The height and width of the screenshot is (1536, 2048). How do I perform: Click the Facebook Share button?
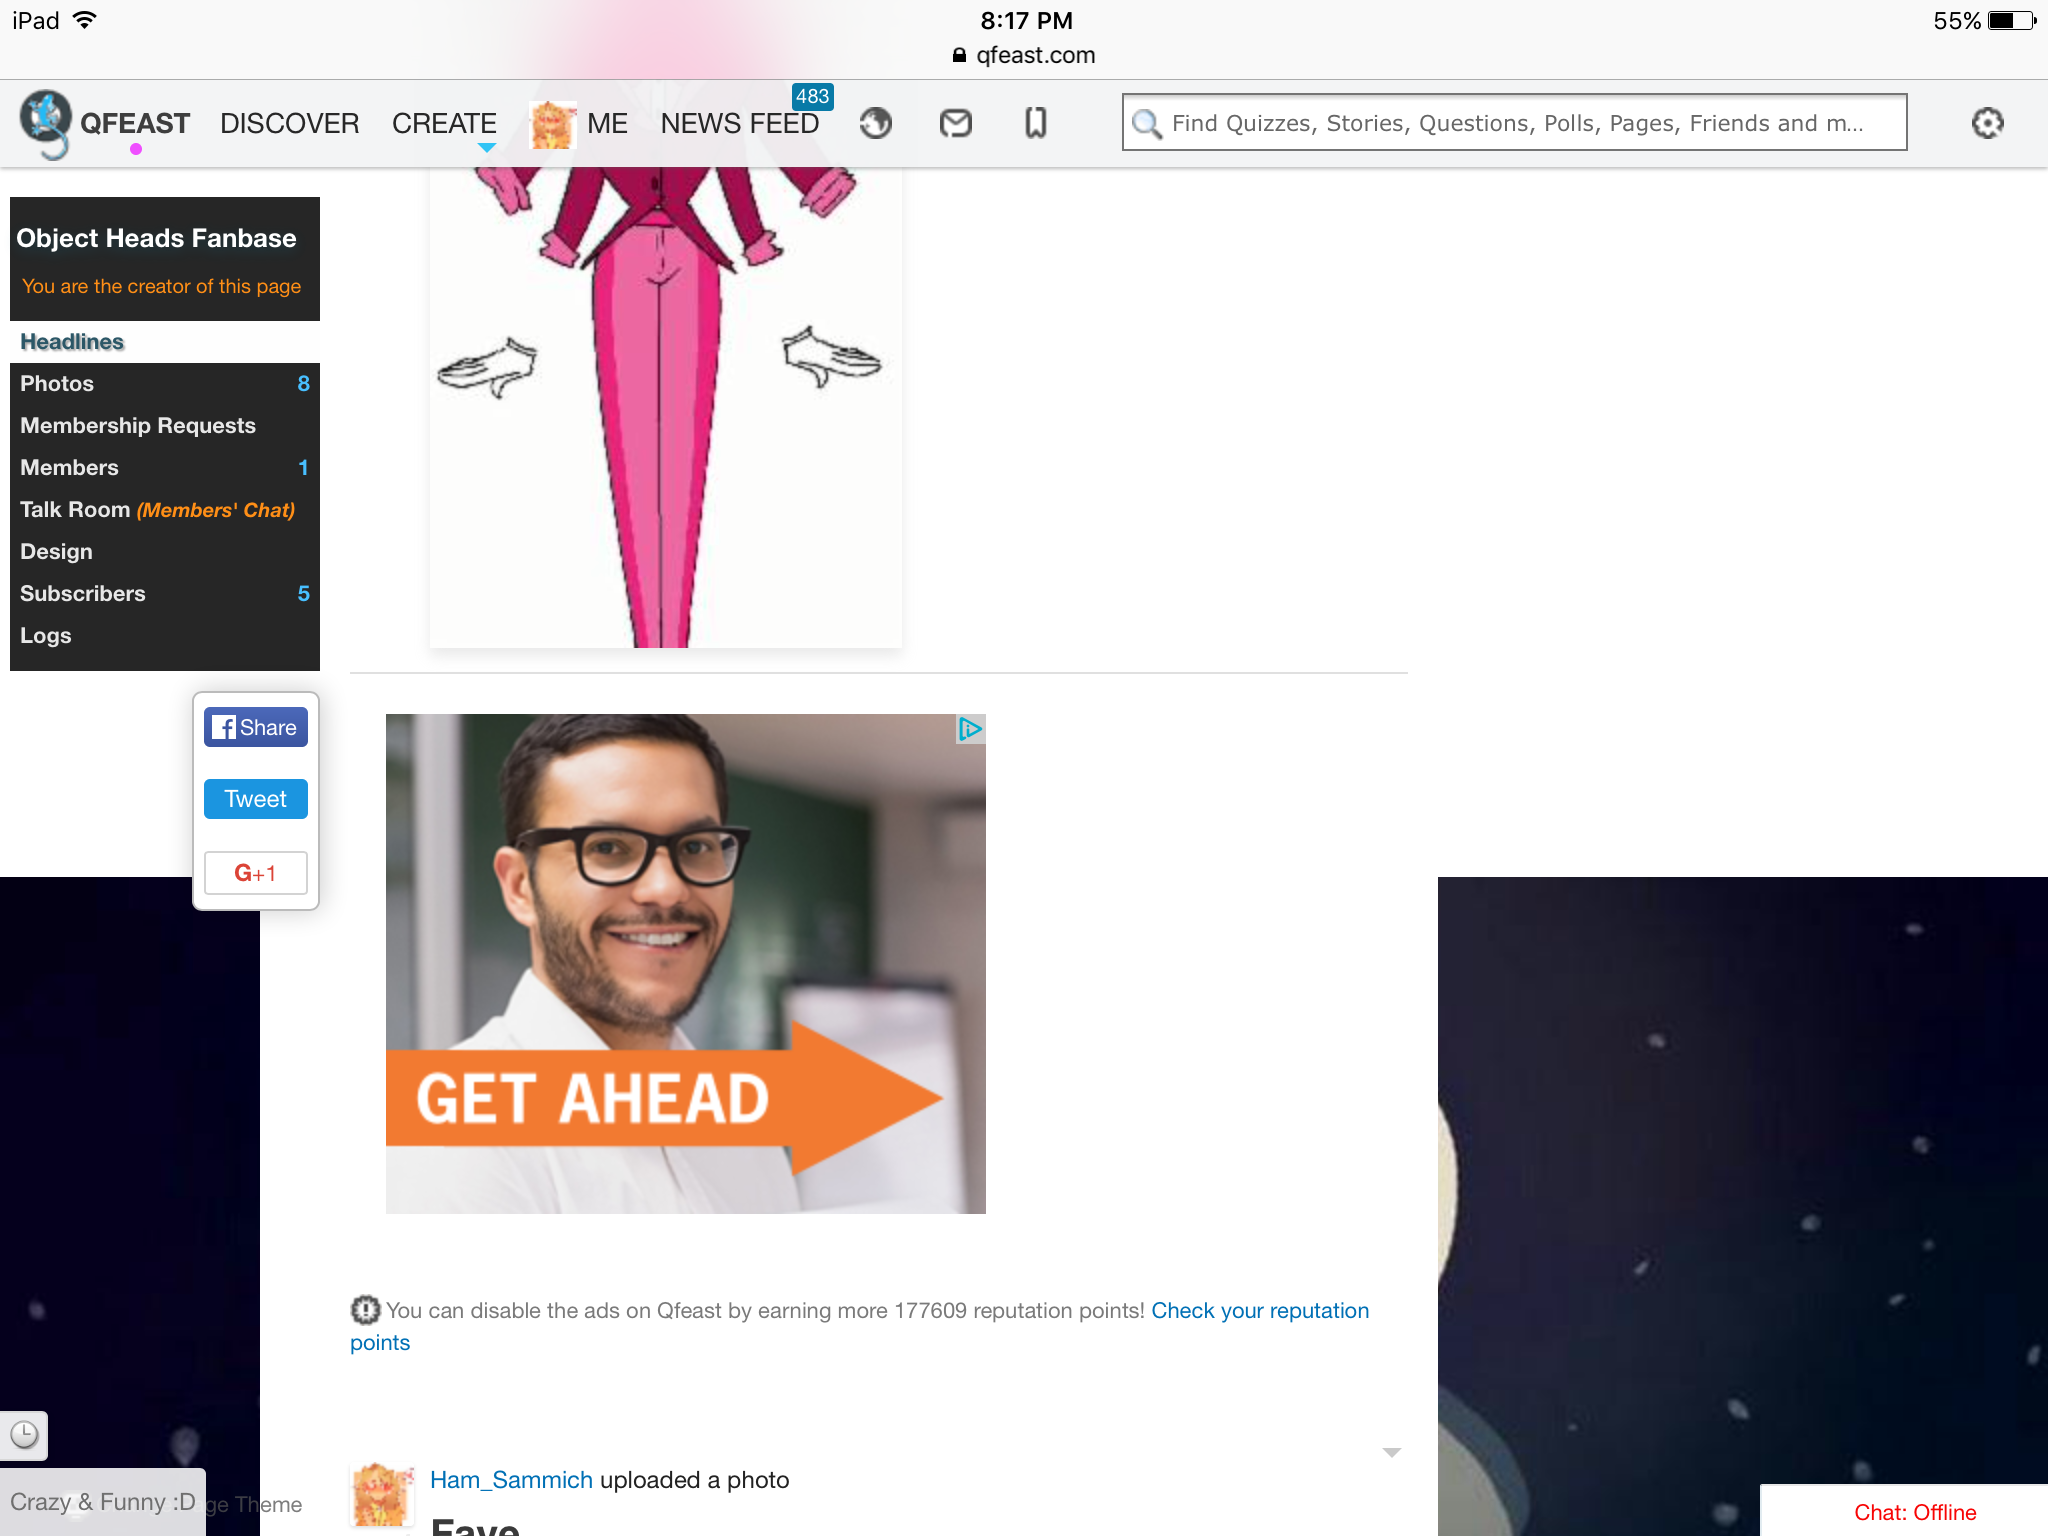(x=256, y=727)
